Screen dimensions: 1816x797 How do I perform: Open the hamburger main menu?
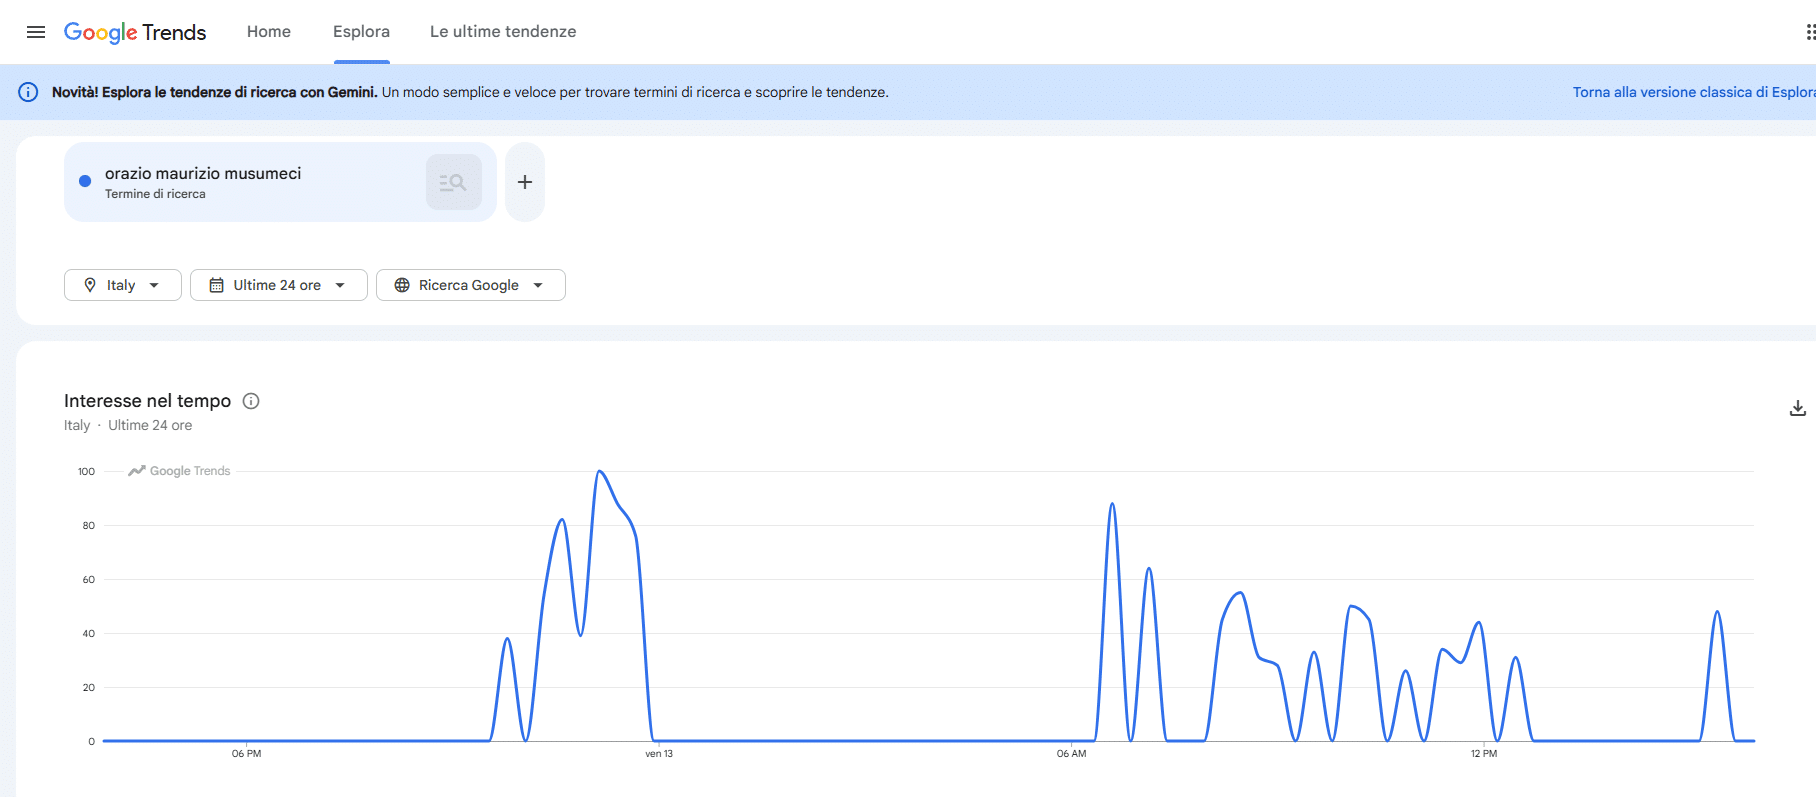(x=36, y=32)
